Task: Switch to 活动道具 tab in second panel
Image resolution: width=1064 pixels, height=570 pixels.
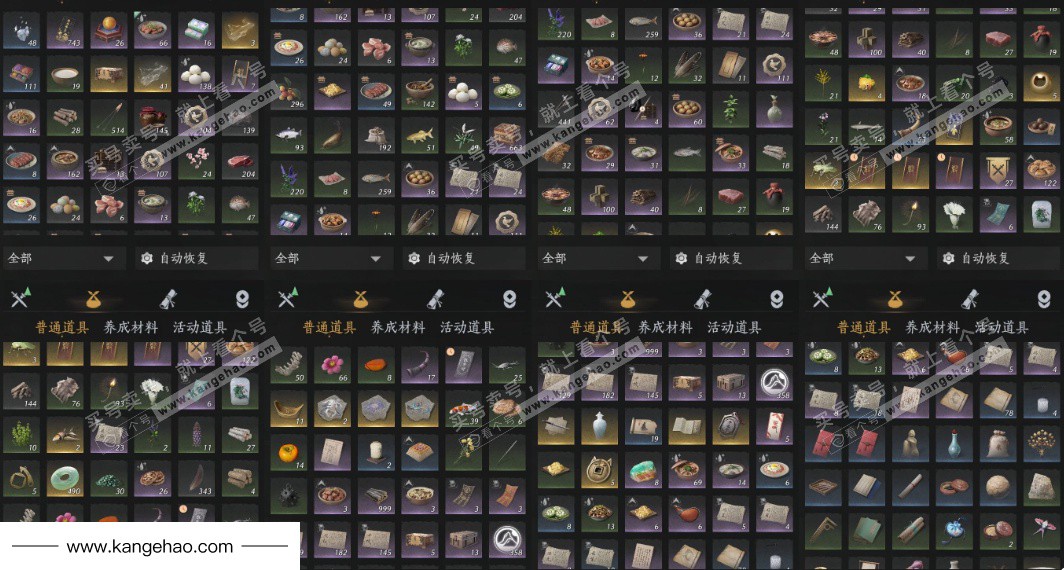Action: tap(467, 328)
